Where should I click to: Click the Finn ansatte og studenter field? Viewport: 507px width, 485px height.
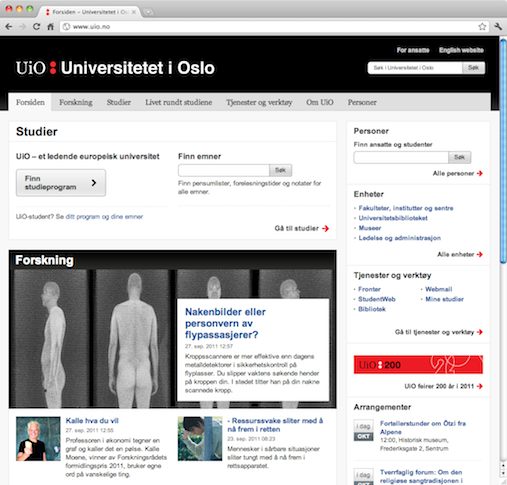click(401, 157)
